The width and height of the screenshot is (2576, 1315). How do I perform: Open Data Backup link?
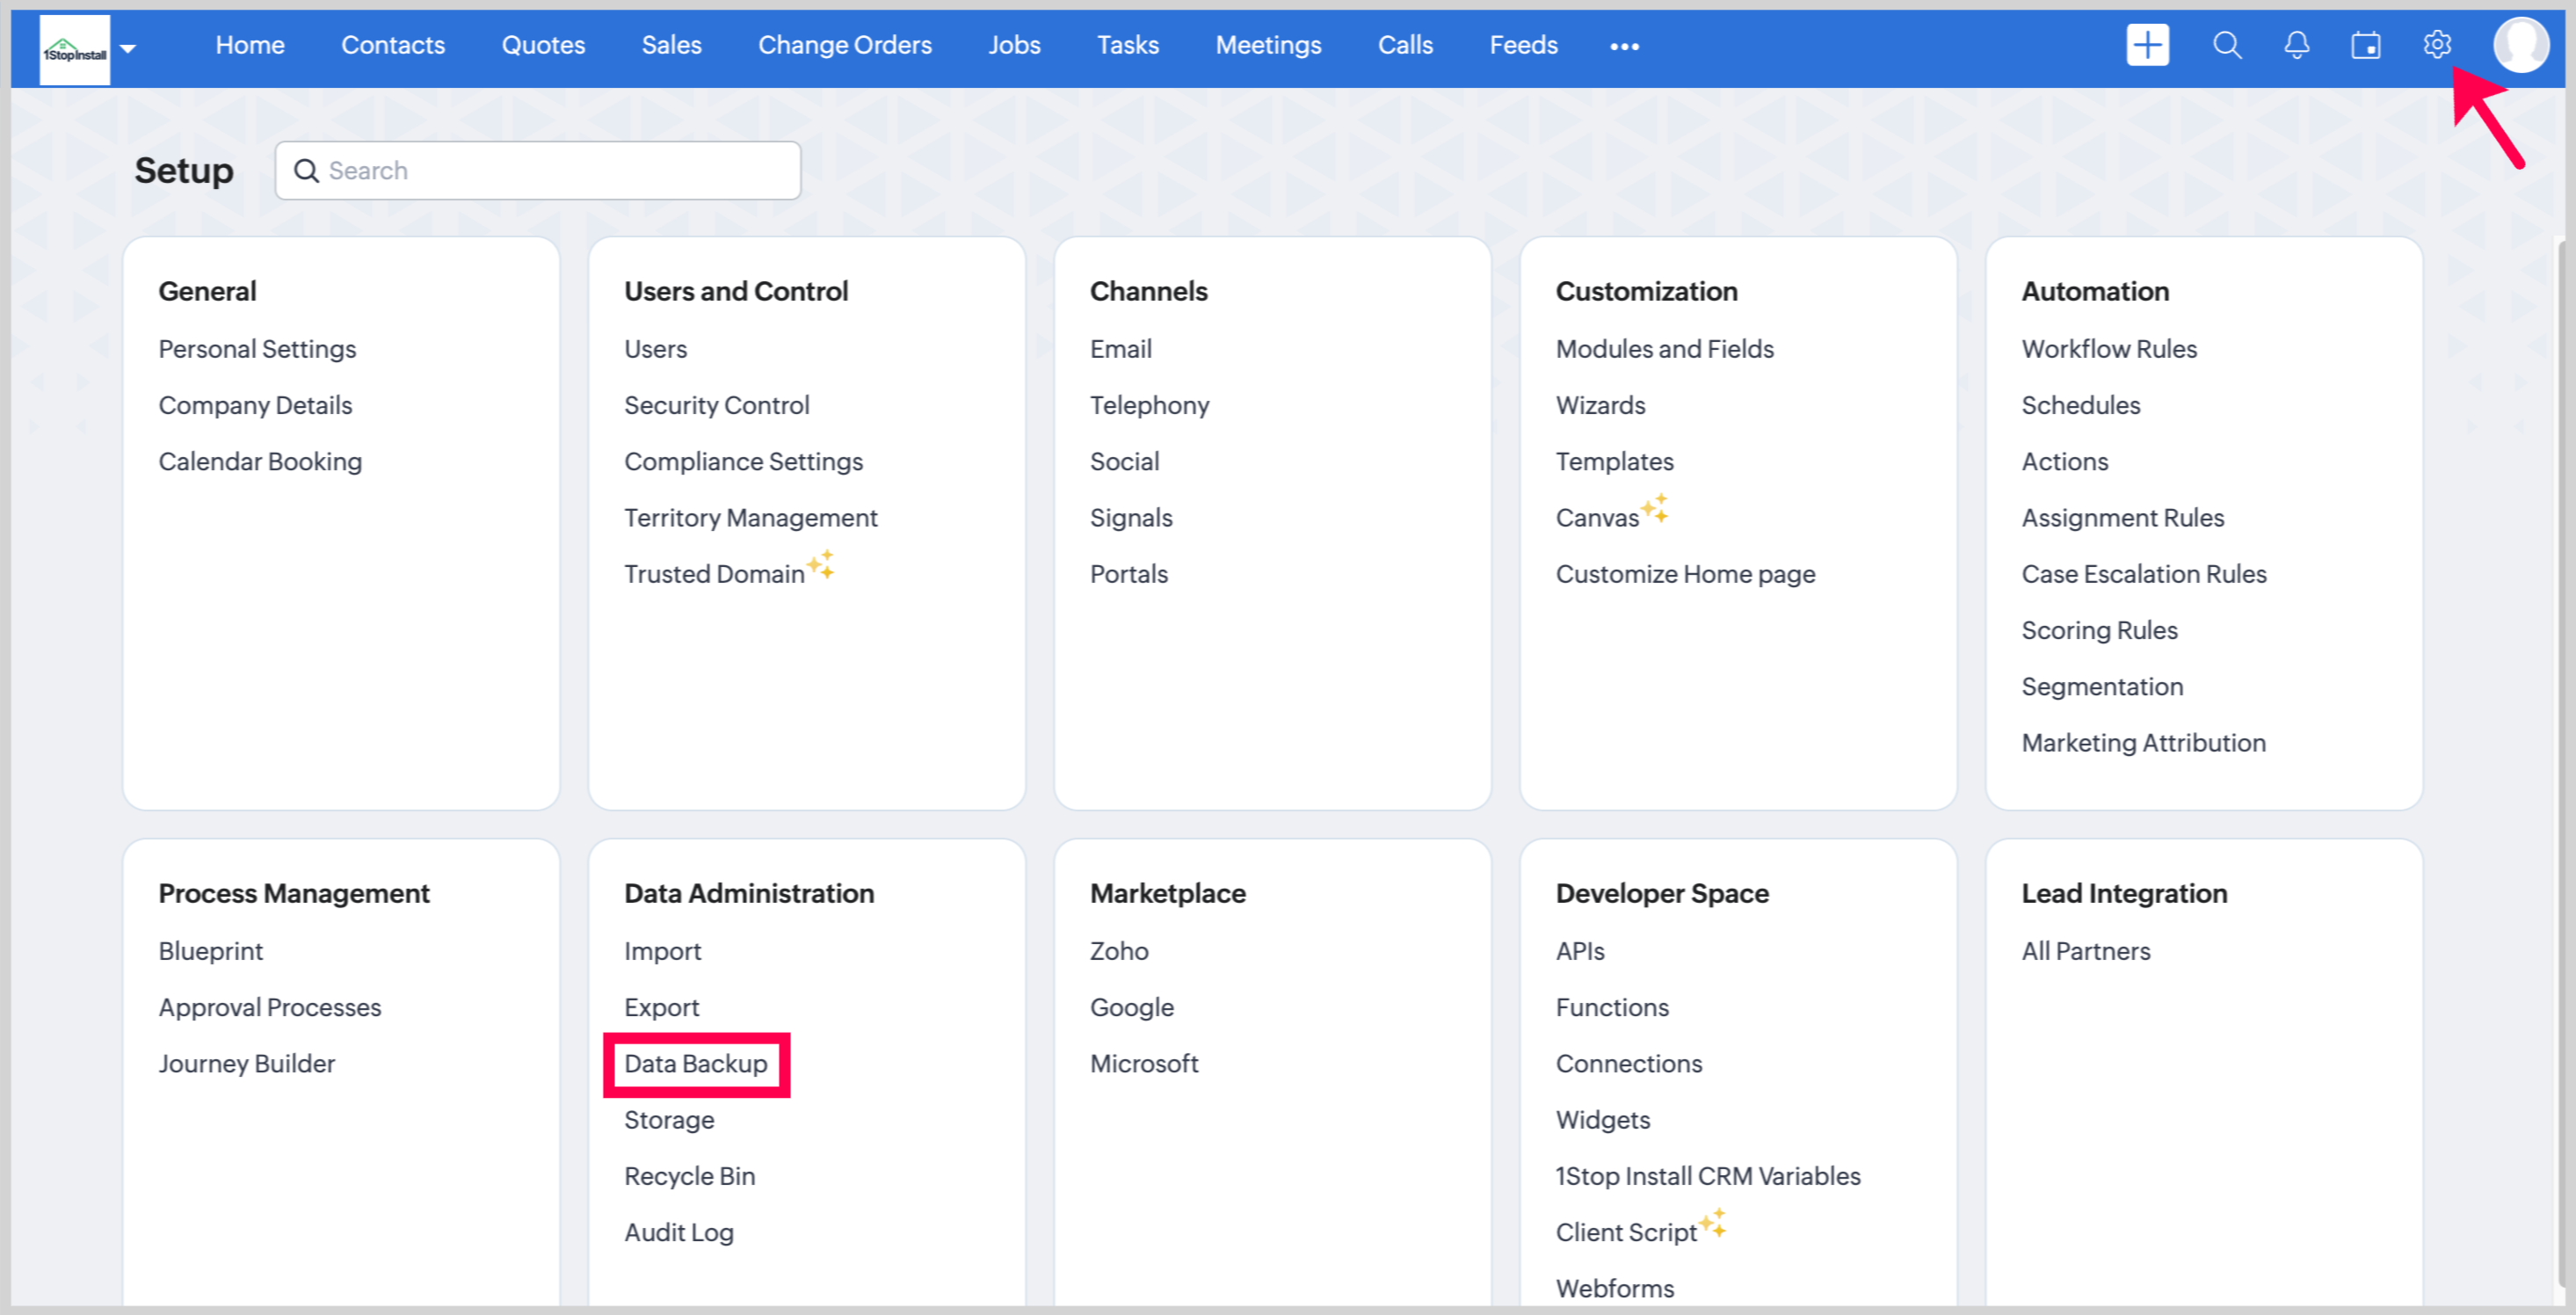coord(695,1064)
